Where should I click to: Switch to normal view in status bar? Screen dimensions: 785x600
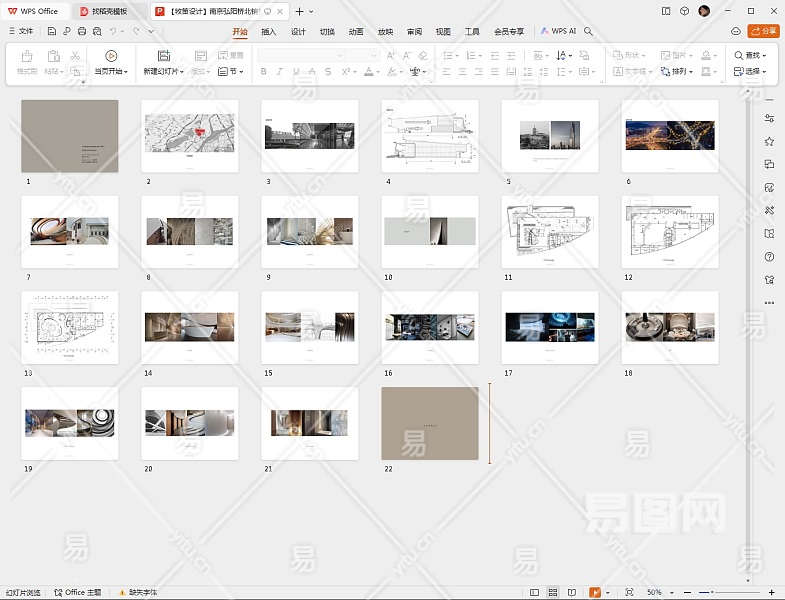(x=535, y=593)
